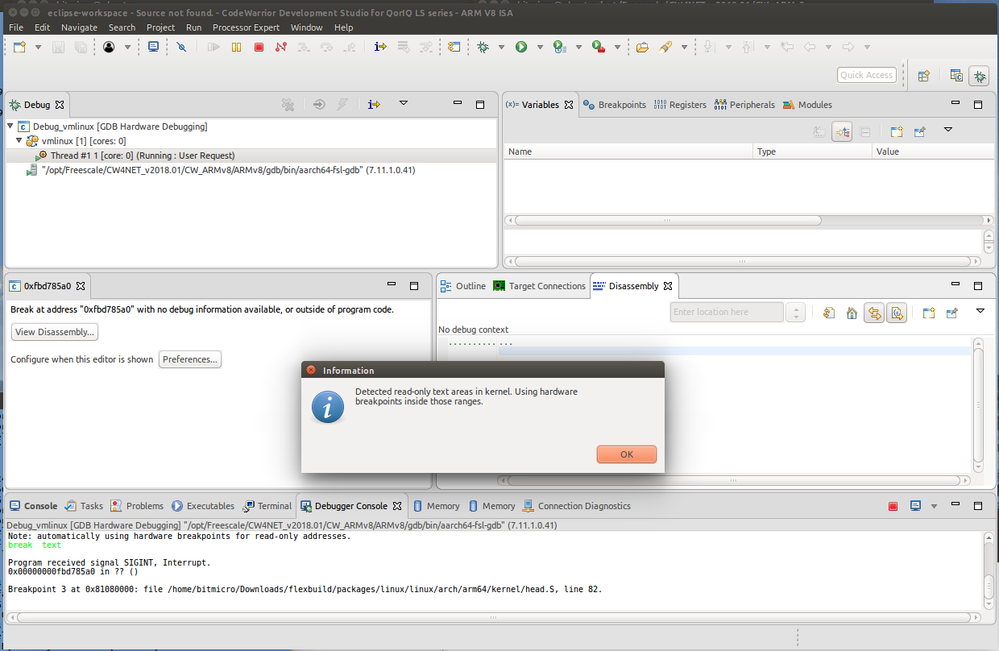
Task: Open a console with the monitor toolbar icon
Action: click(x=154, y=47)
